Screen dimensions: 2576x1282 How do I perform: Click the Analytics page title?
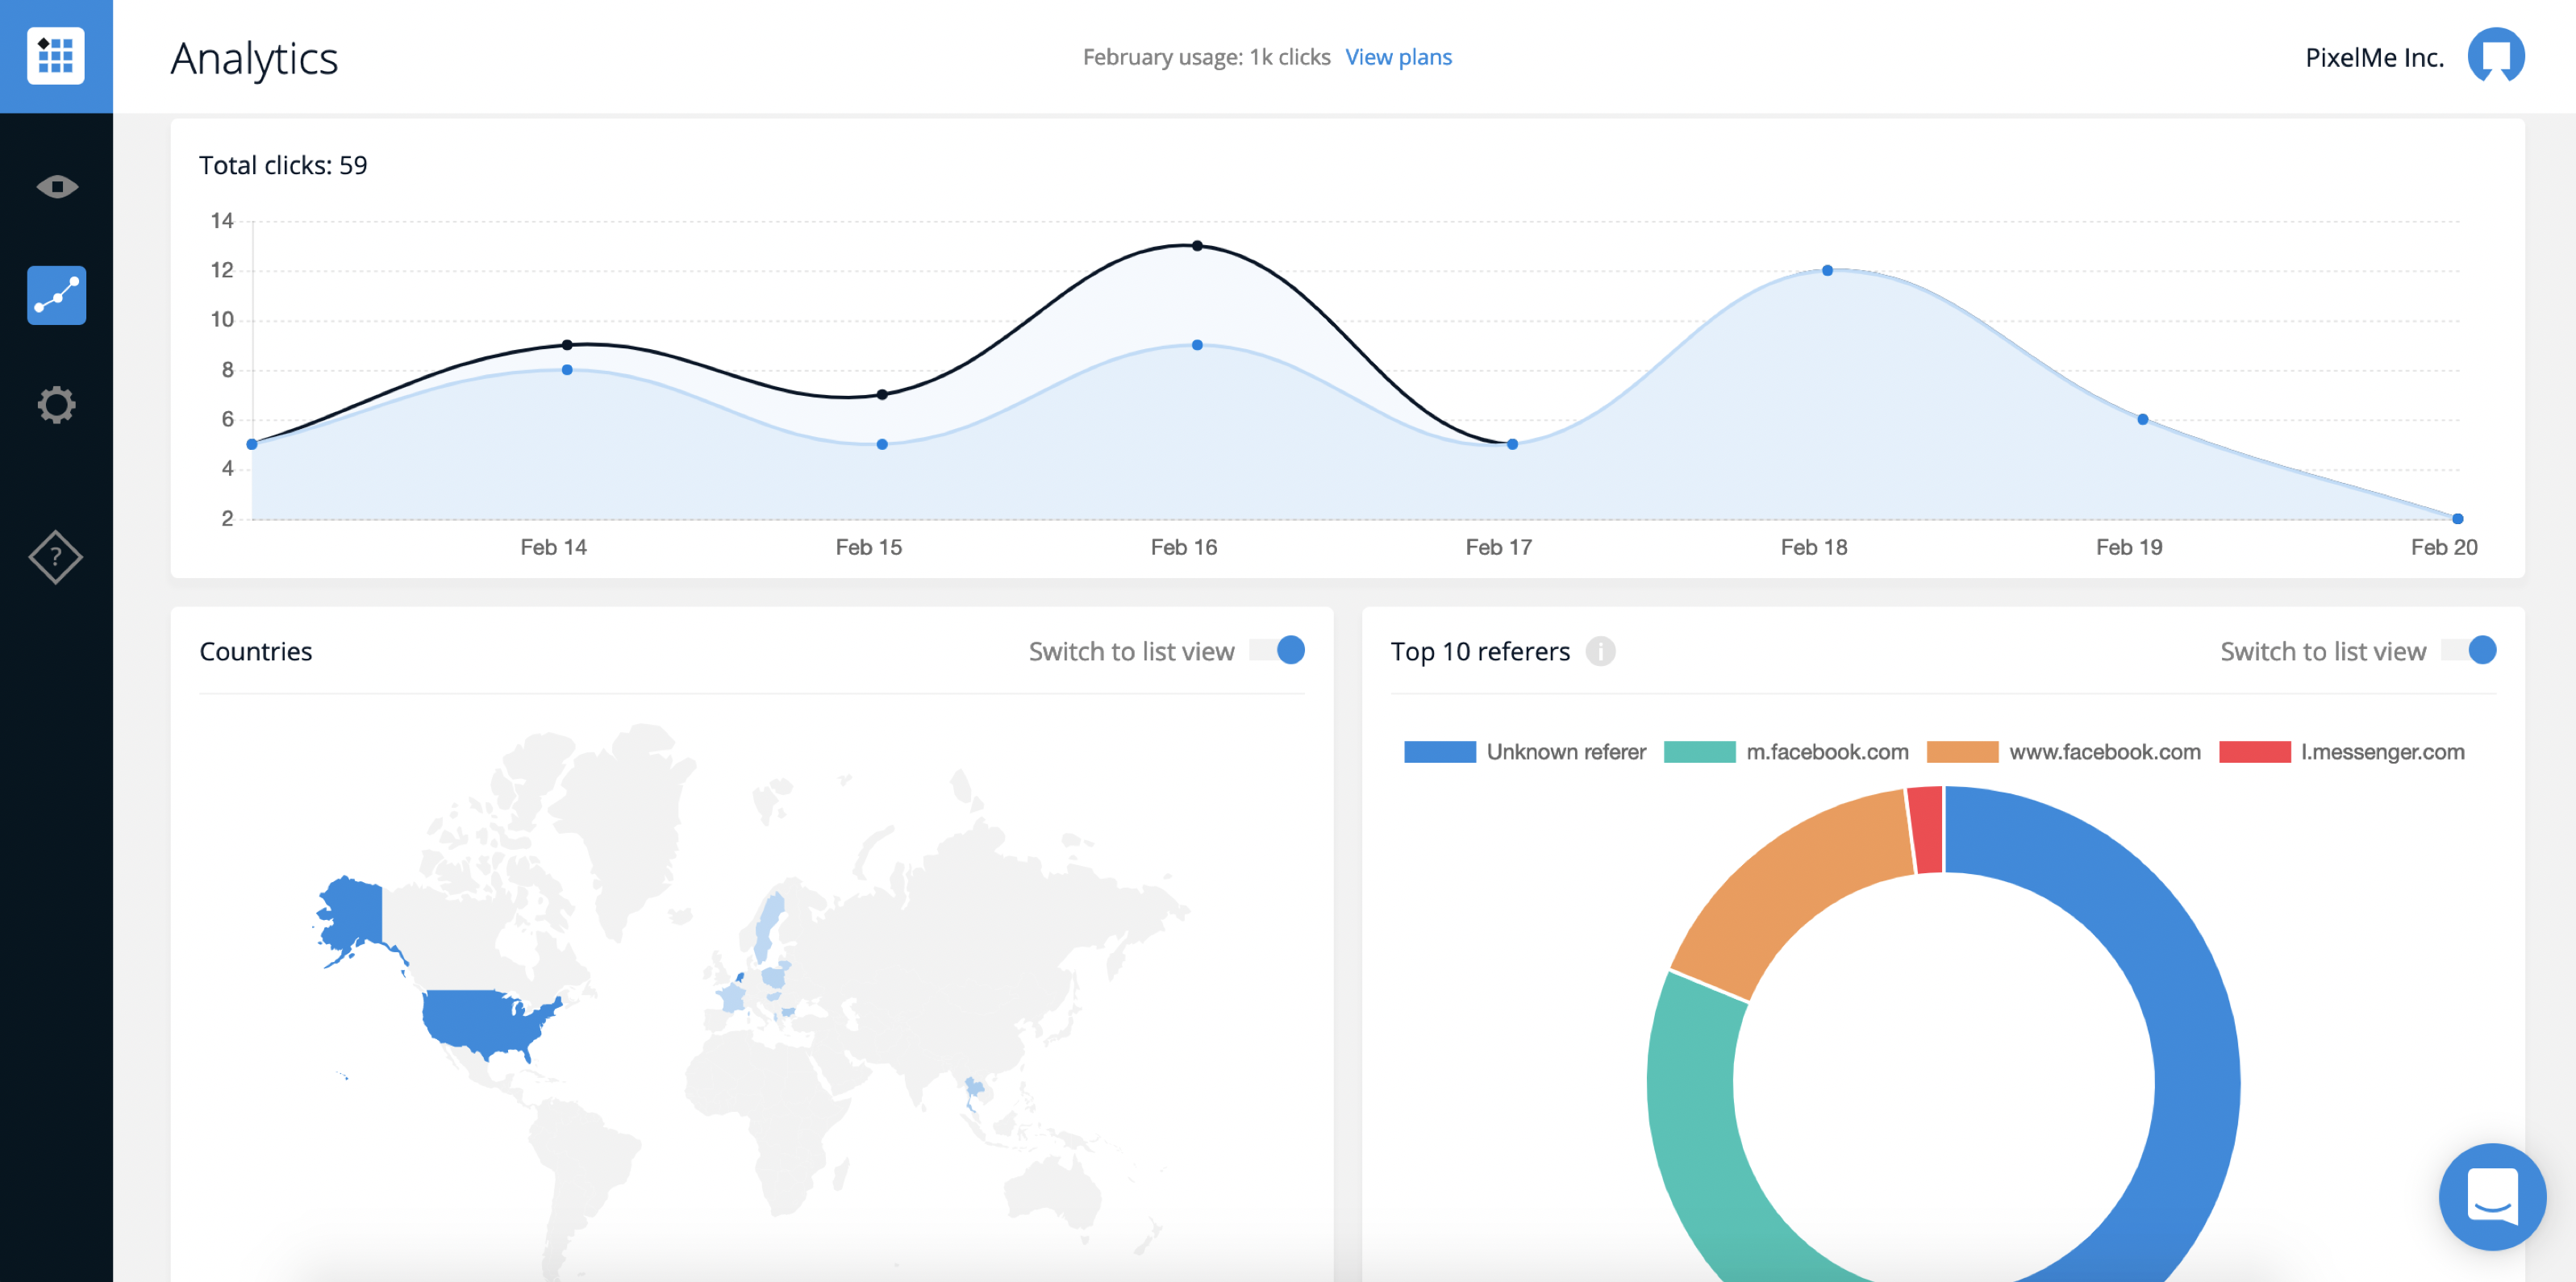(x=254, y=58)
